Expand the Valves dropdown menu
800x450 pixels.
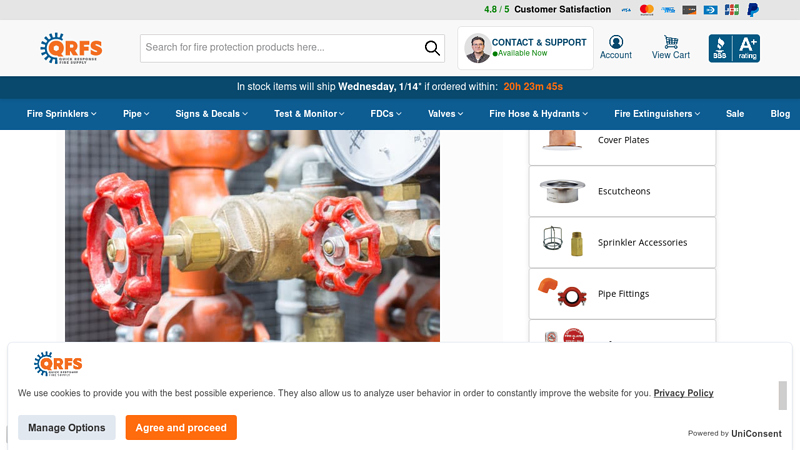[445, 114]
